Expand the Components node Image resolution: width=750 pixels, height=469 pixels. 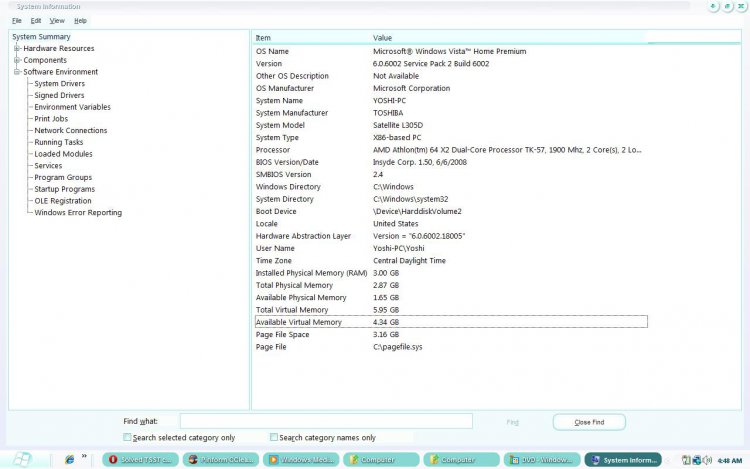pos(17,60)
